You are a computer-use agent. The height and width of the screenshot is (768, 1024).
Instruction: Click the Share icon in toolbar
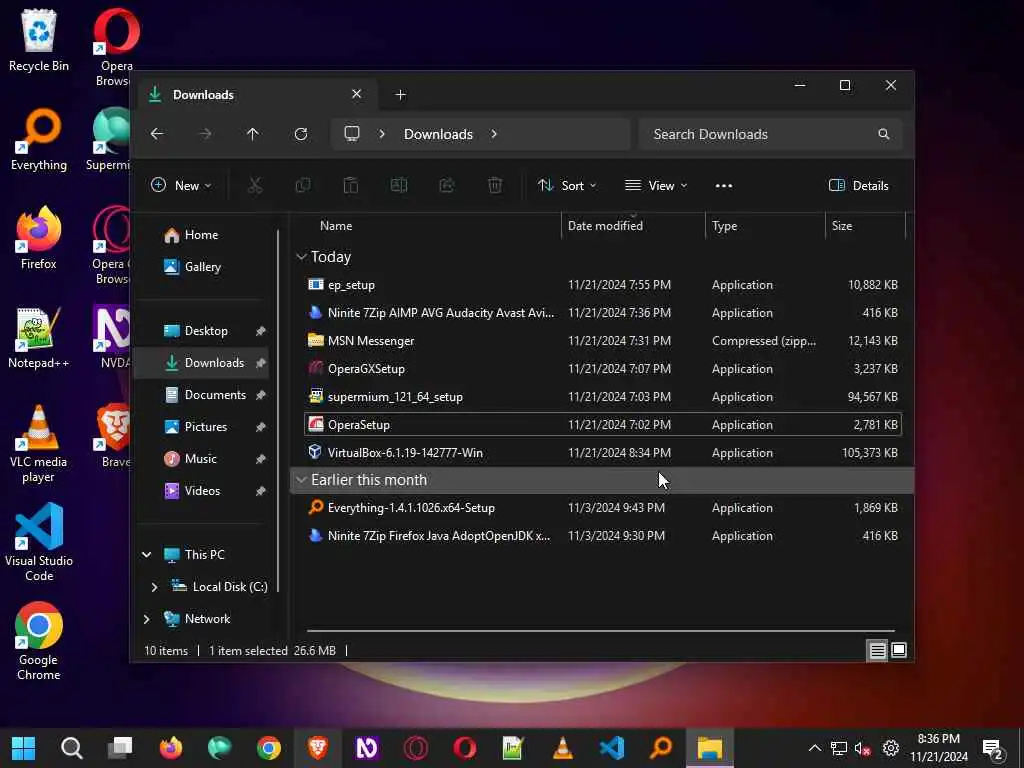[447, 185]
